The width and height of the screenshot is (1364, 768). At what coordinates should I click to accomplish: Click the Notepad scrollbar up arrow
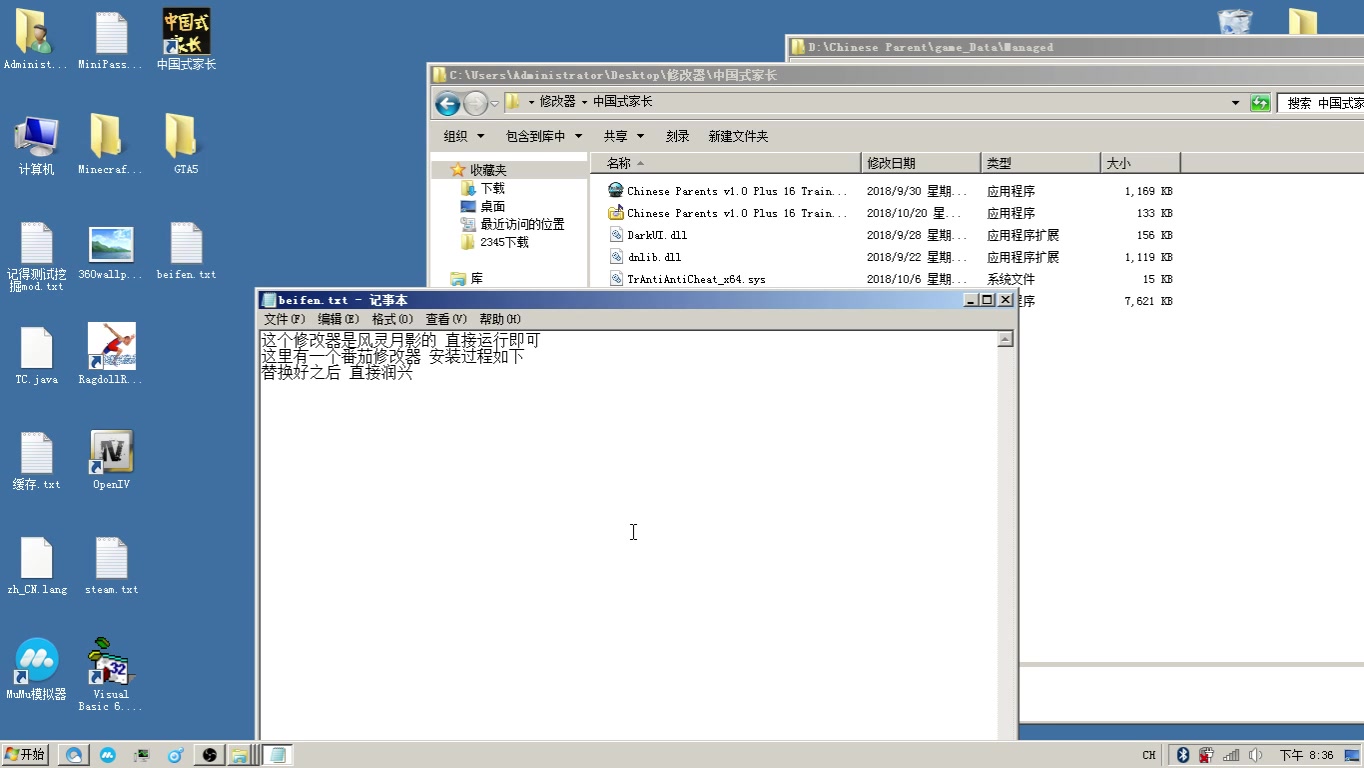(1005, 339)
